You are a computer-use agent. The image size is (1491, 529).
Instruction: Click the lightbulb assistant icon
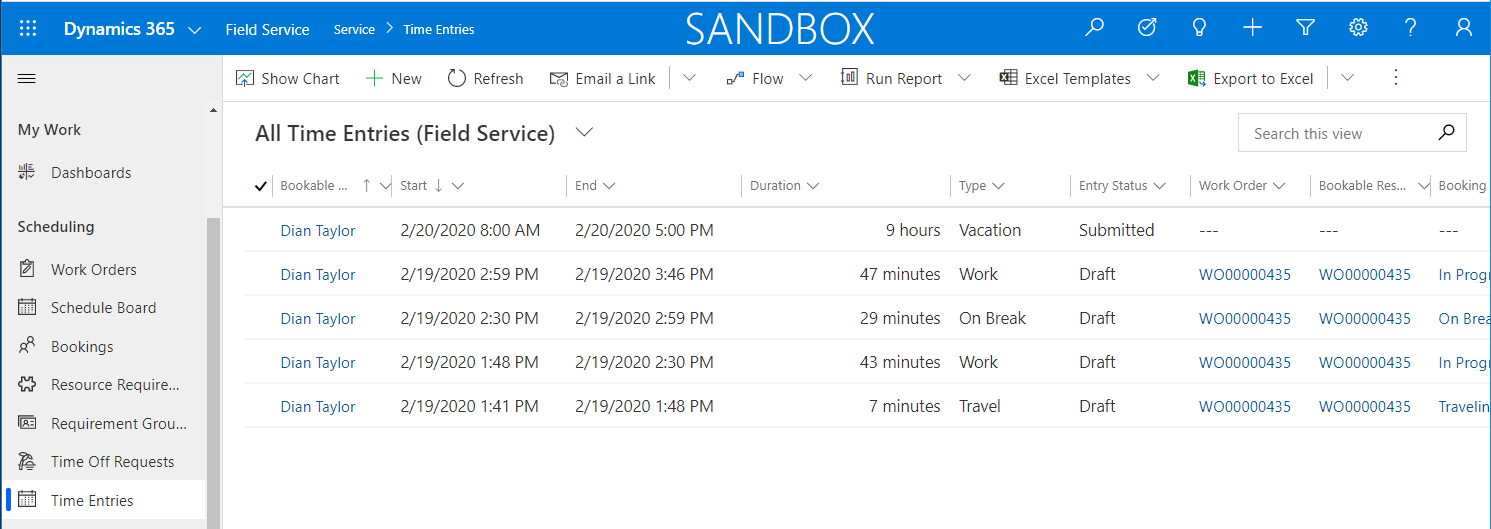[1200, 29]
